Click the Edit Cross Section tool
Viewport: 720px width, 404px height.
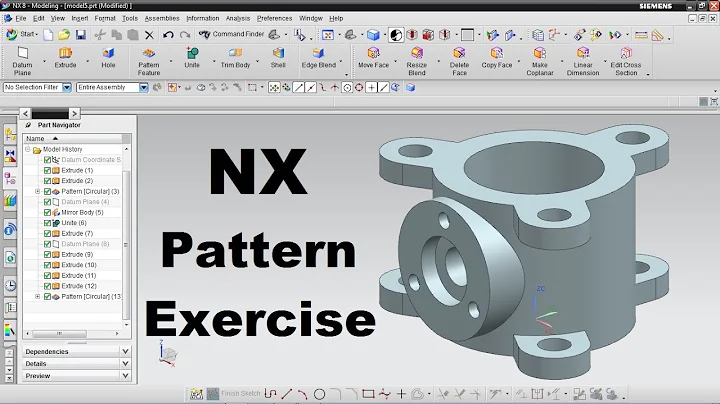[x=626, y=61]
